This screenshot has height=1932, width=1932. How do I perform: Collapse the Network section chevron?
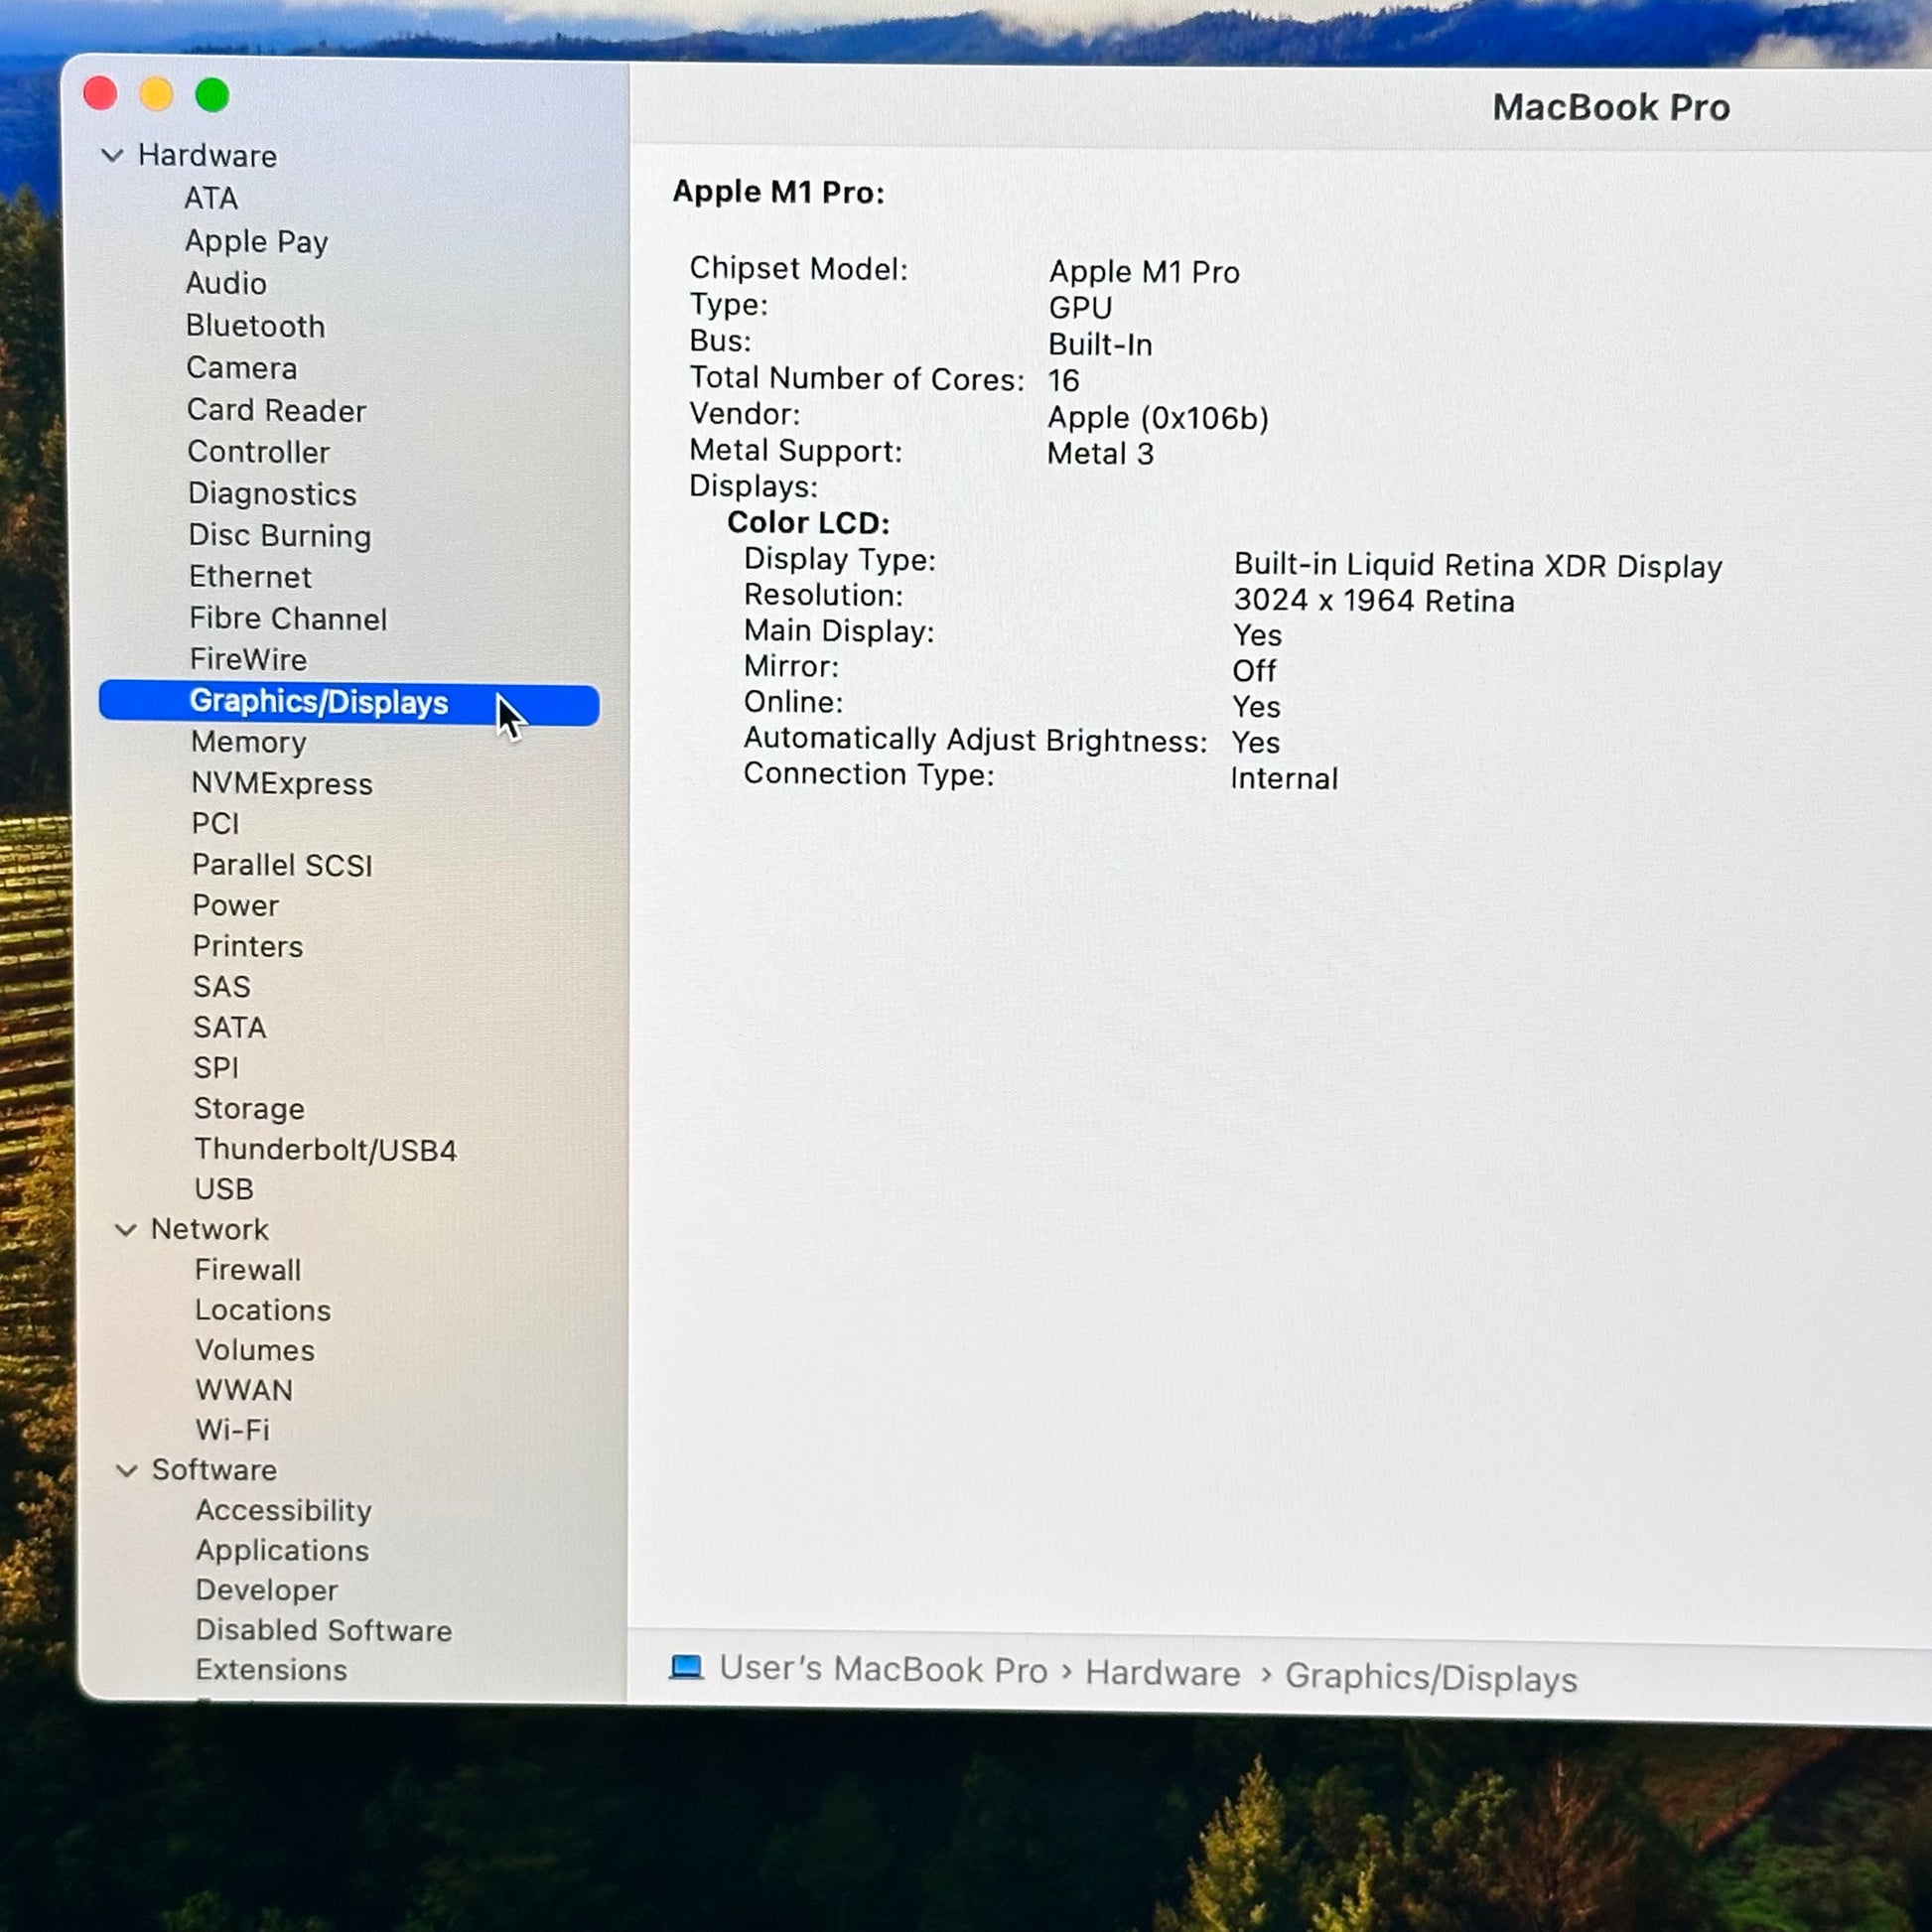[x=126, y=1229]
